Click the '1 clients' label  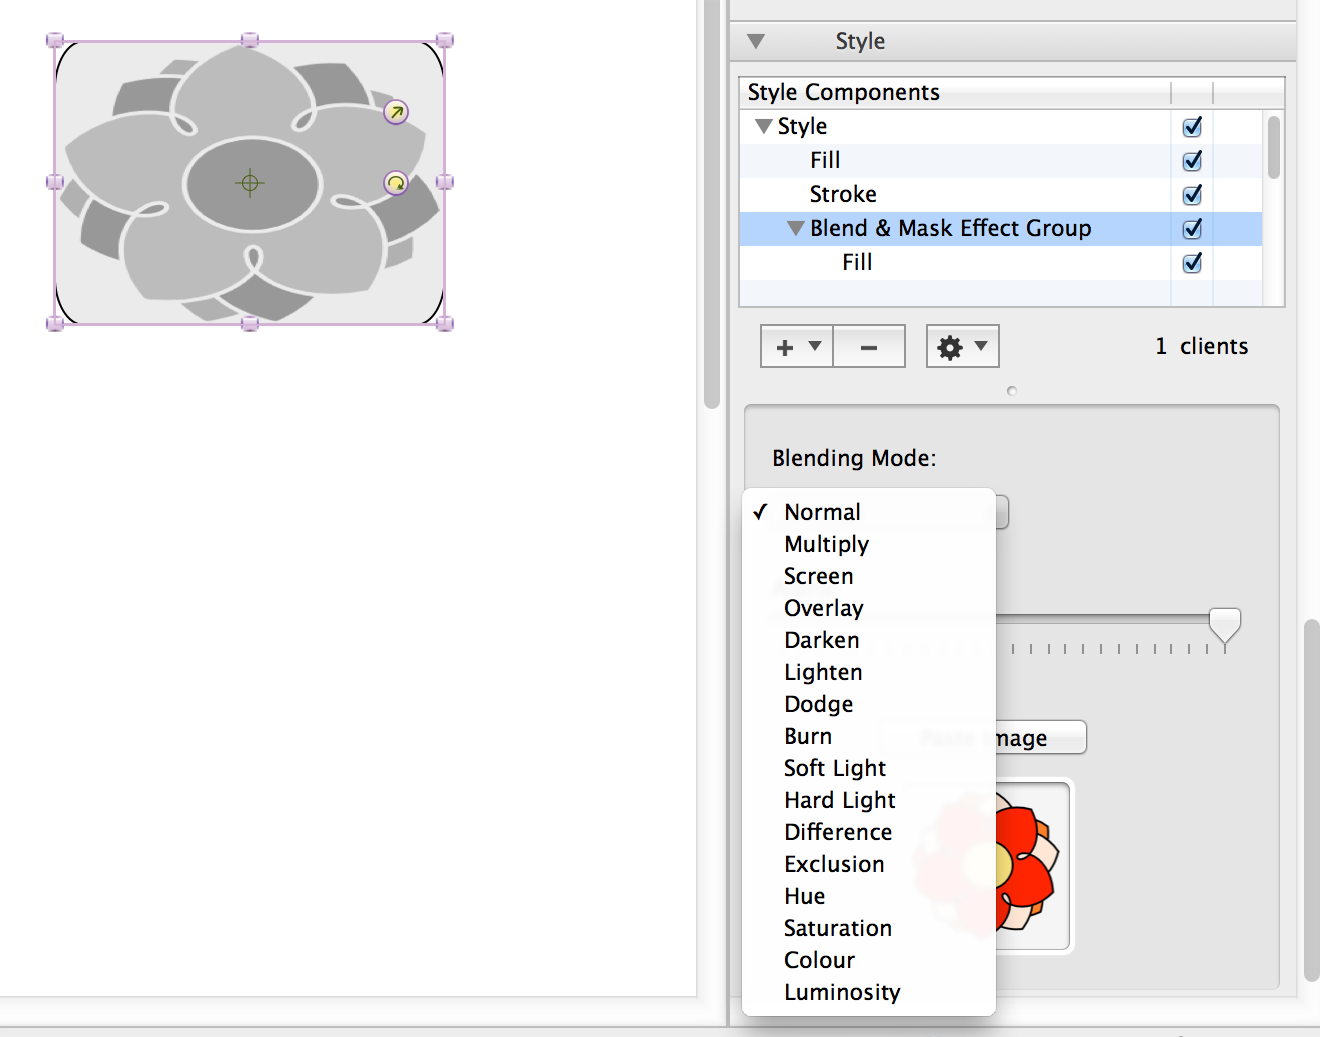(1202, 347)
